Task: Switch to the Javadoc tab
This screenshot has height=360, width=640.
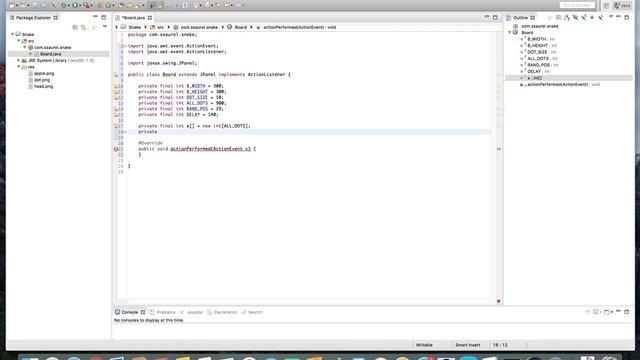Action: tap(191, 312)
